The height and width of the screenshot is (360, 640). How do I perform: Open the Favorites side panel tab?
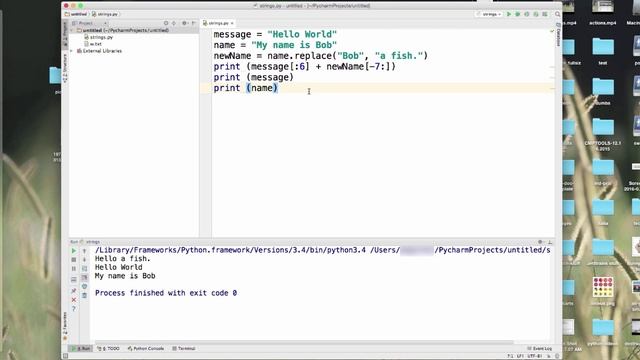65,326
